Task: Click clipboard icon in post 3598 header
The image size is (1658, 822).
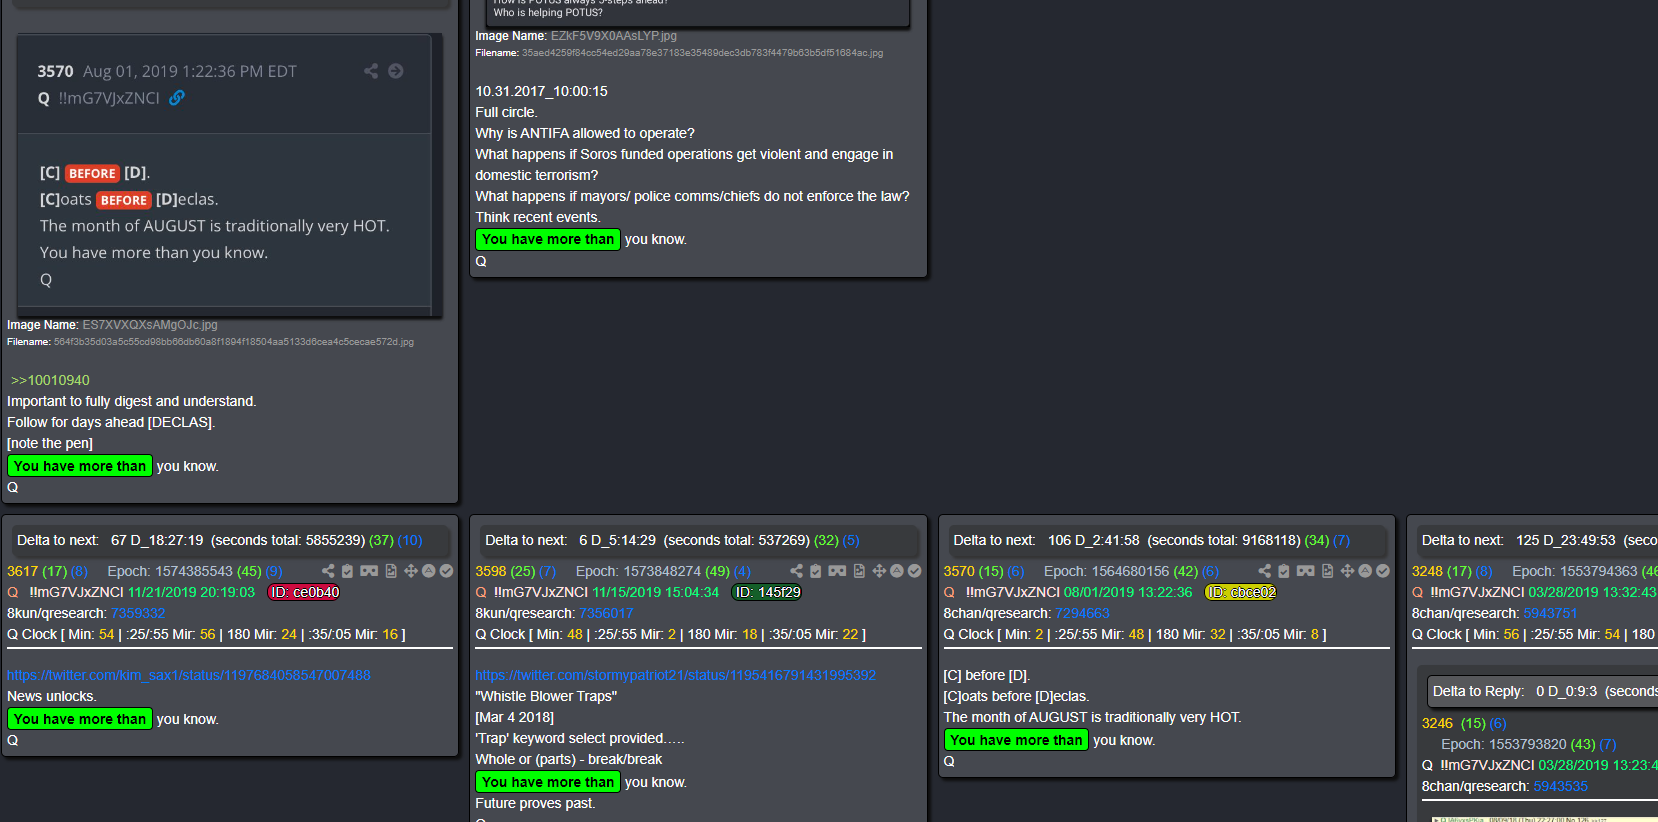Action: click(815, 571)
